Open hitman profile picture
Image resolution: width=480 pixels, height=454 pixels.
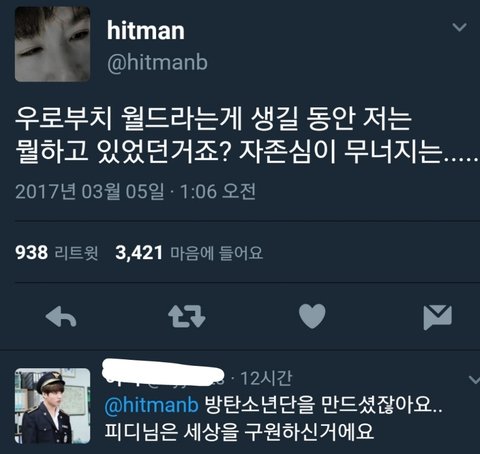pyautogui.click(x=52, y=44)
